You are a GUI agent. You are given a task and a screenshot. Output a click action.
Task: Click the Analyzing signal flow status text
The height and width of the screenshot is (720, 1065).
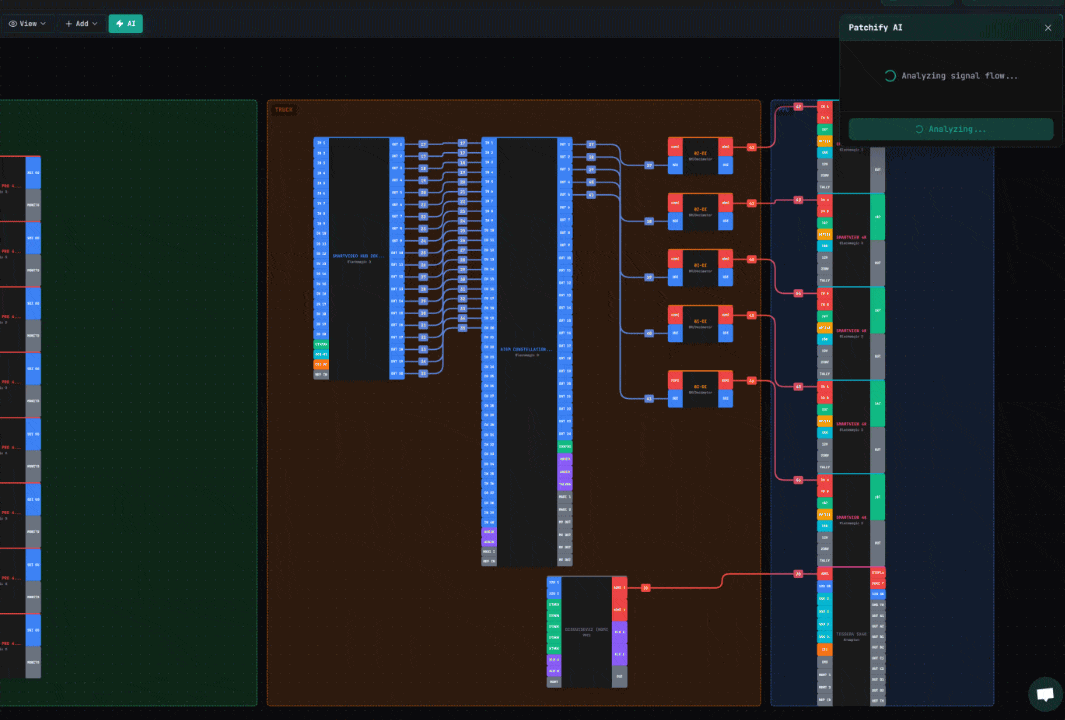click(959, 76)
